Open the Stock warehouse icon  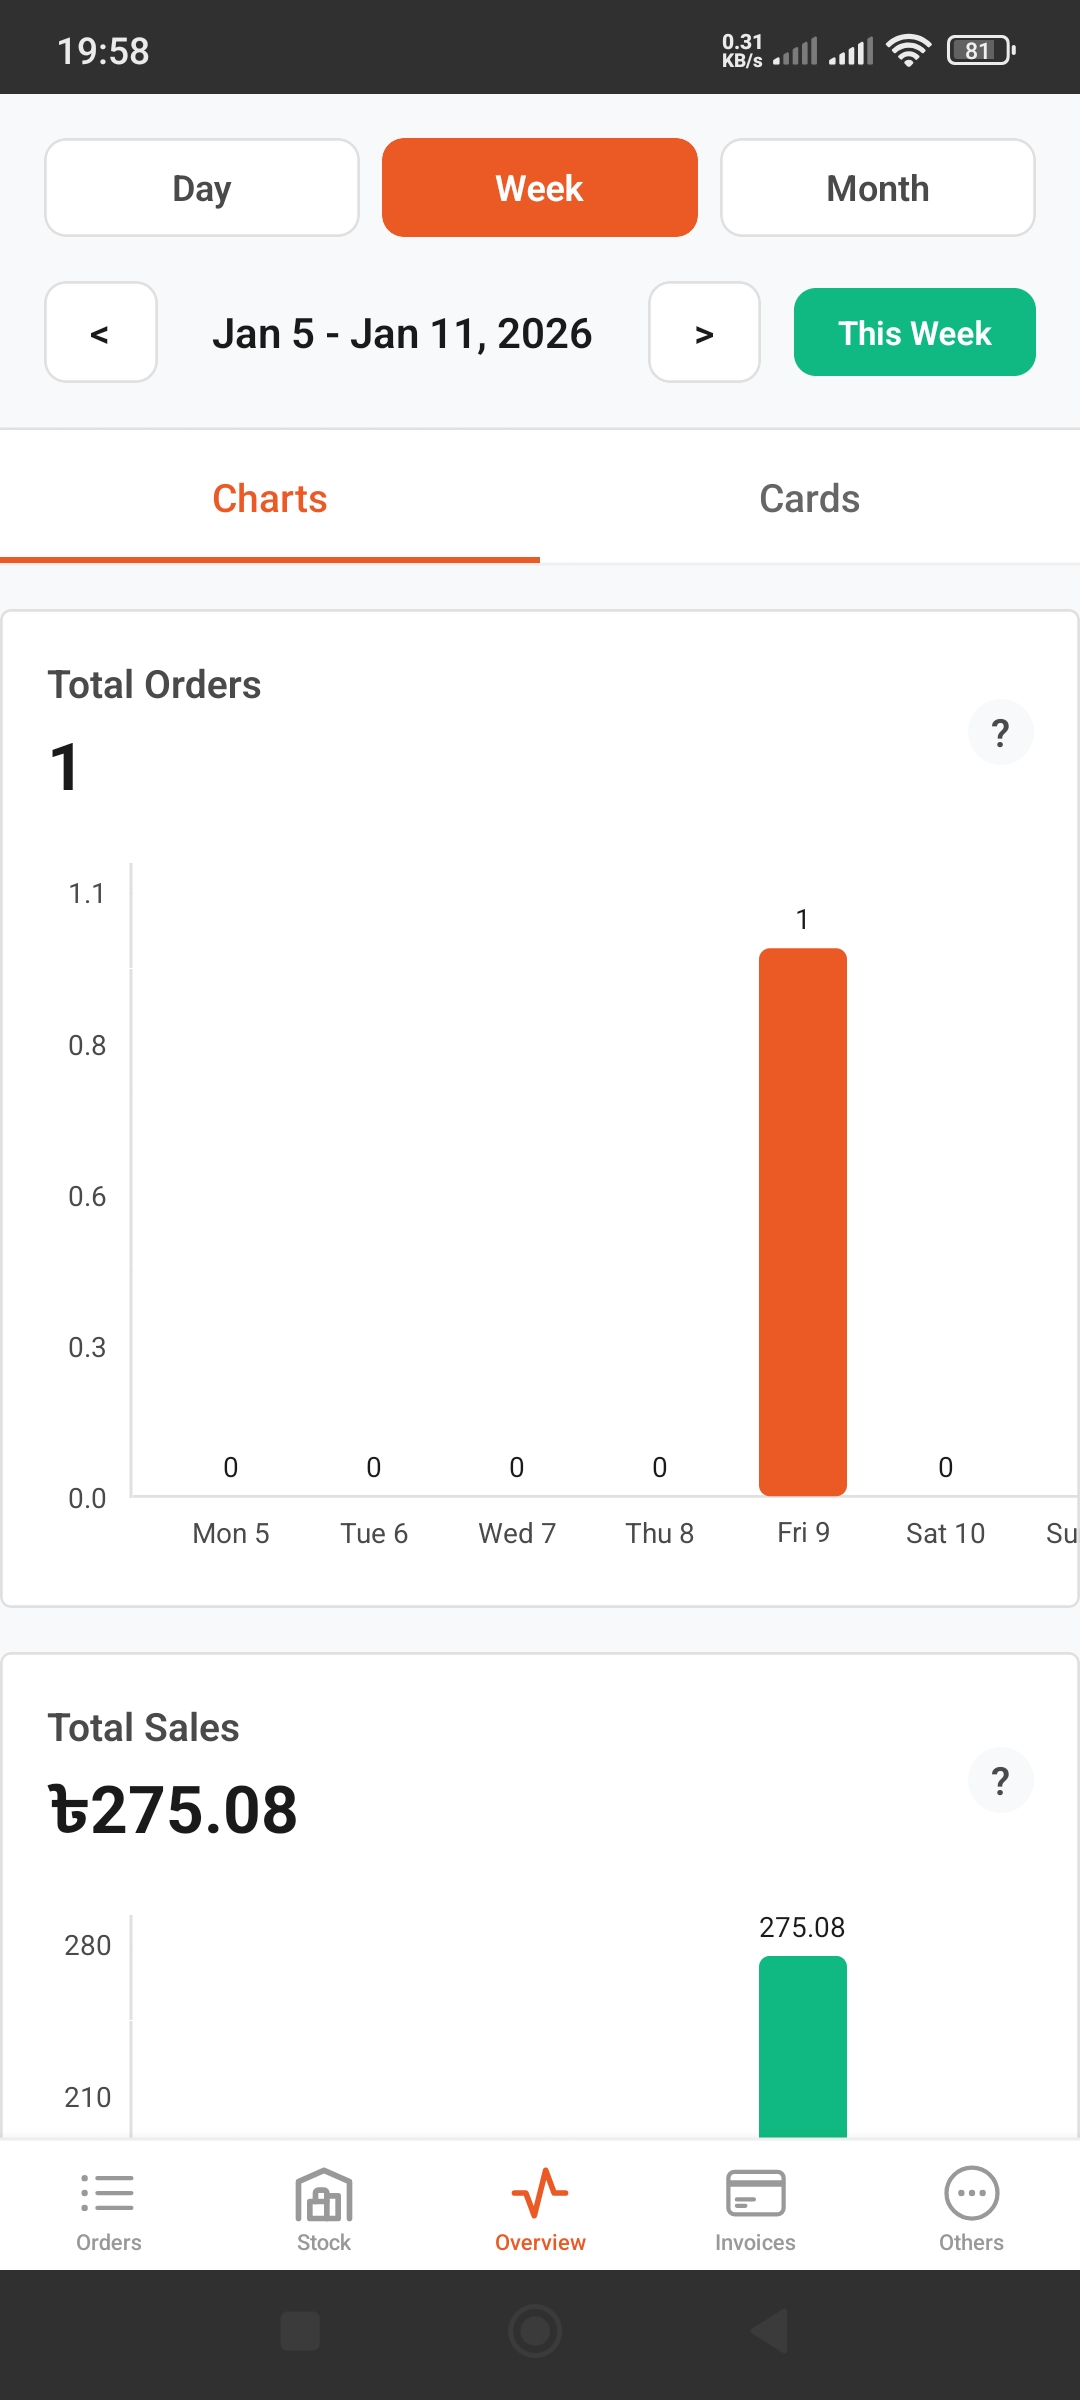coord(324,2194)
